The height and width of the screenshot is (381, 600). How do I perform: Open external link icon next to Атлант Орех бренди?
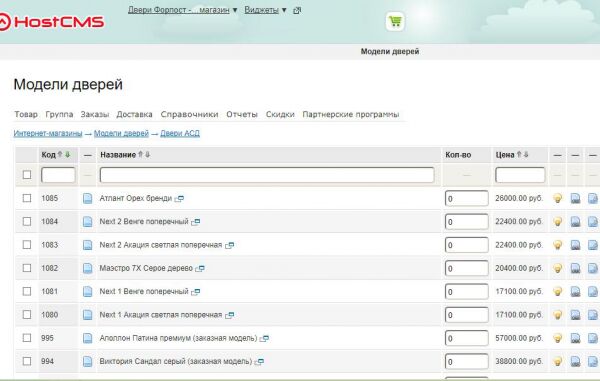[x=179, y=199]
